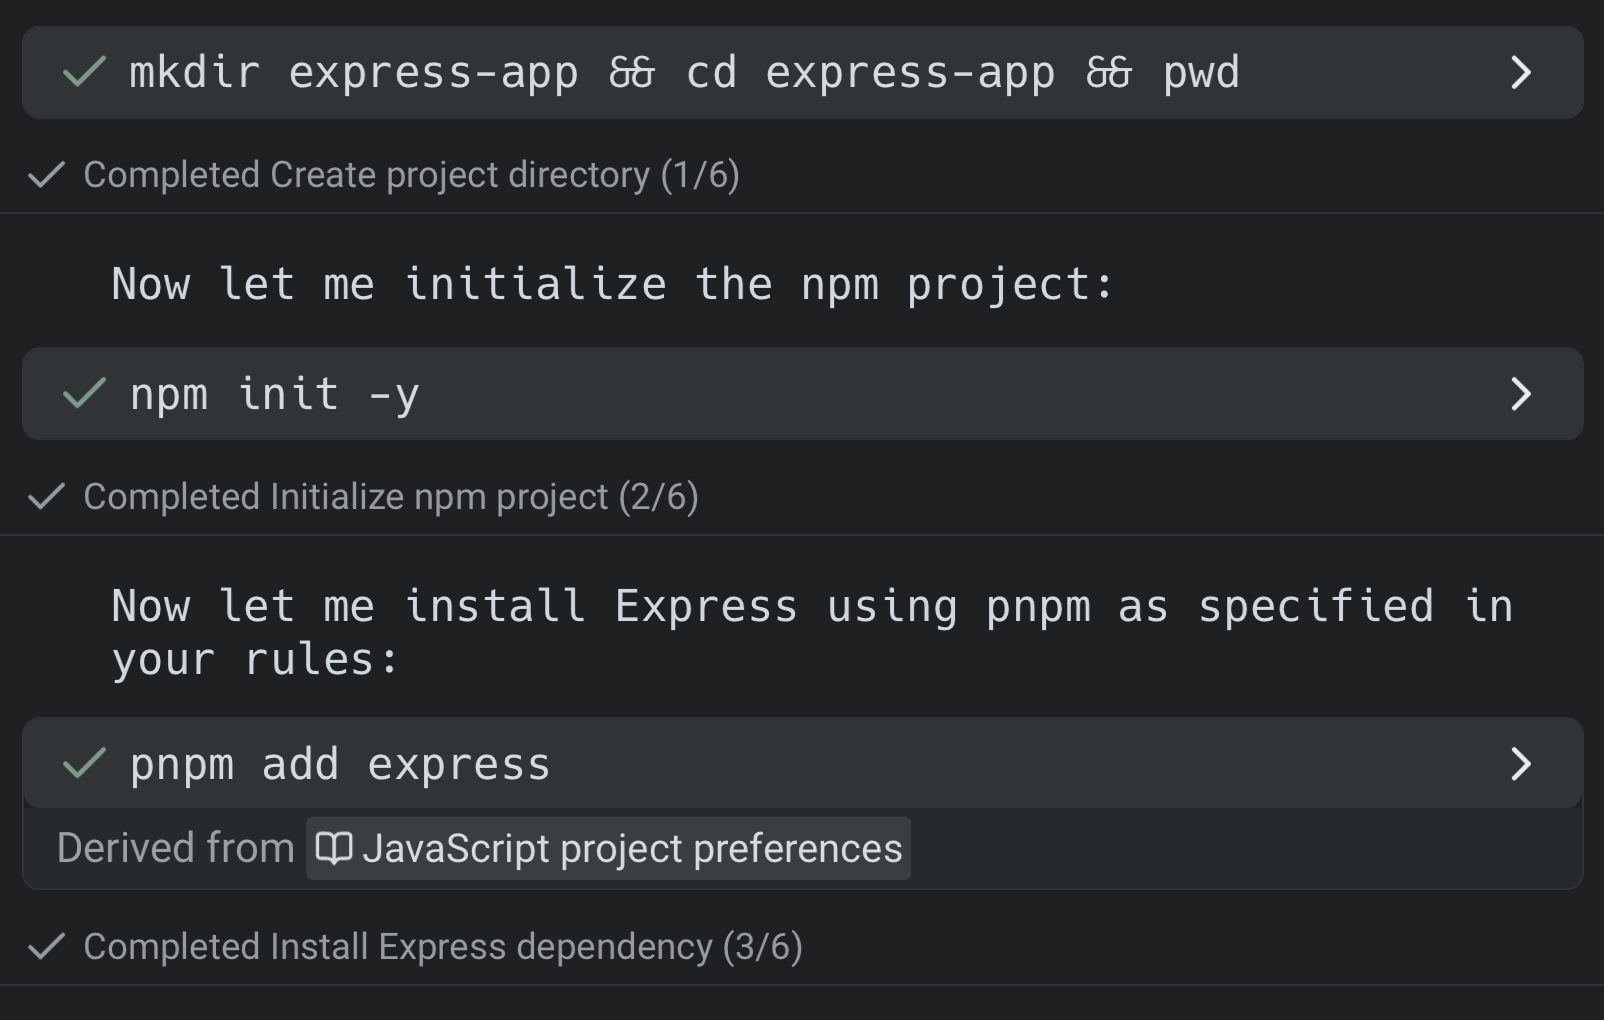Click green checkmark beside mkdir command
The width and height of the screenshot is (1604, 1020).
84,72
